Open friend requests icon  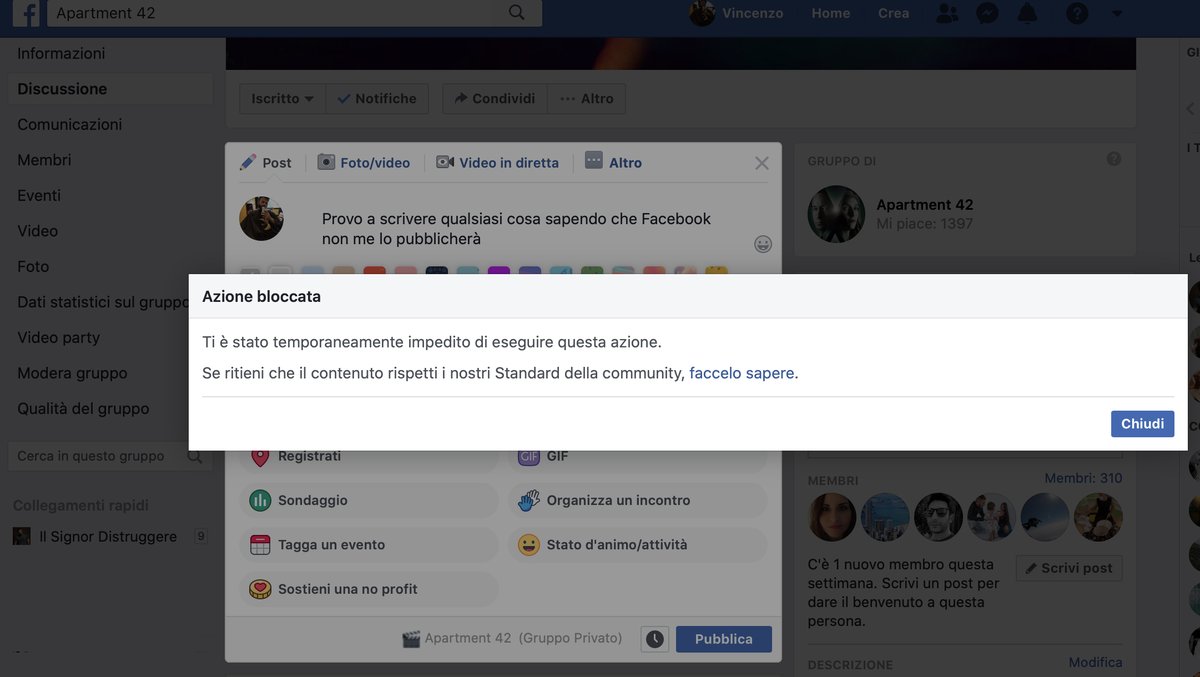click(946, 13)
